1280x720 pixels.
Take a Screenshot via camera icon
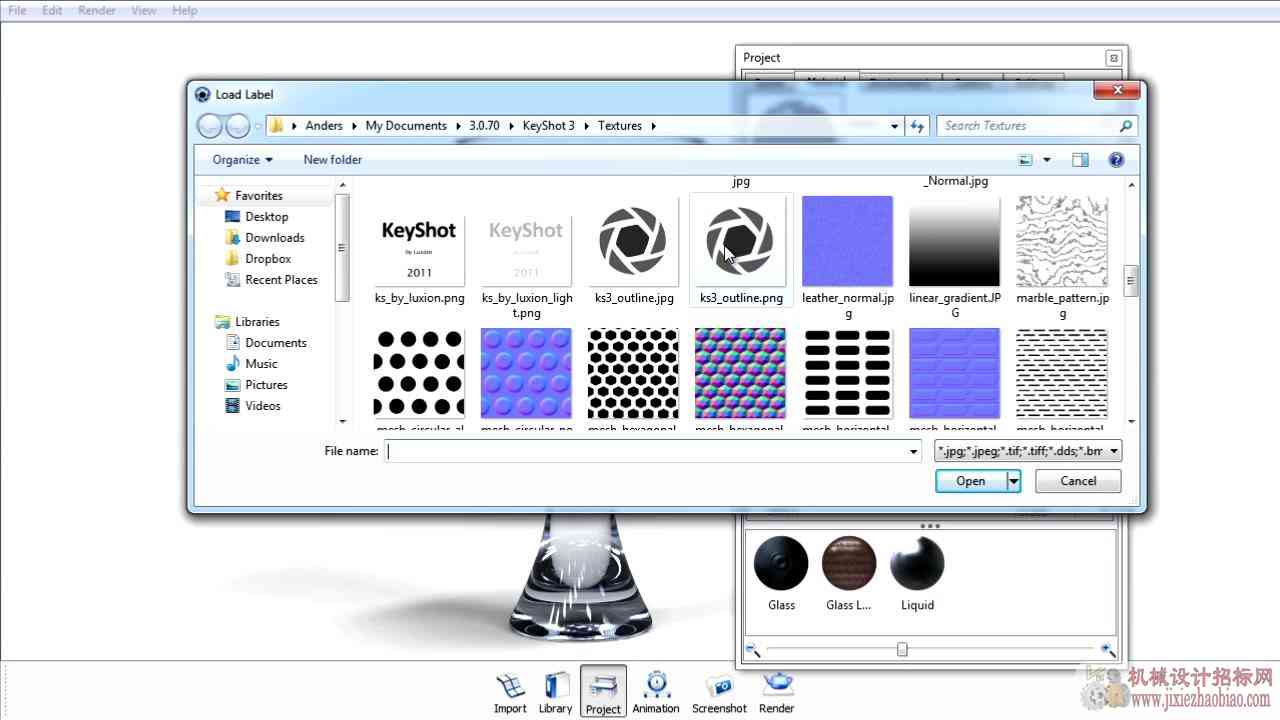[719, 693]
